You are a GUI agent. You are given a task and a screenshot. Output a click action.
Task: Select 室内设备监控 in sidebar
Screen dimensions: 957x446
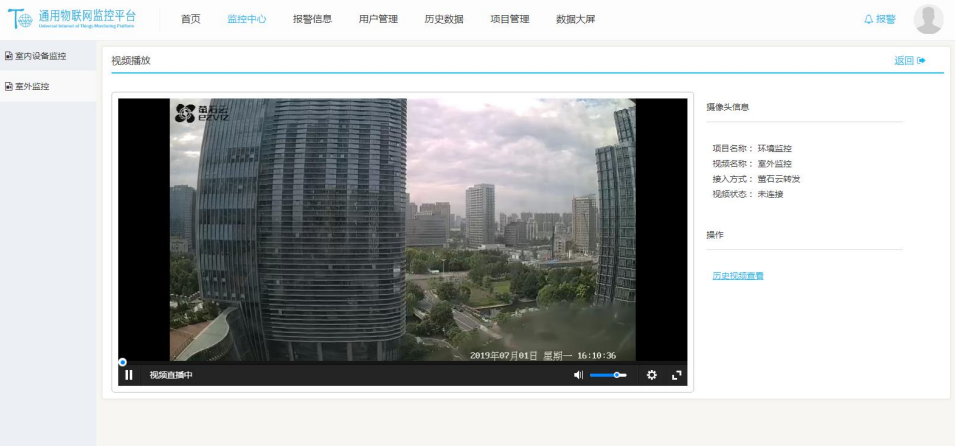point(40,56)
